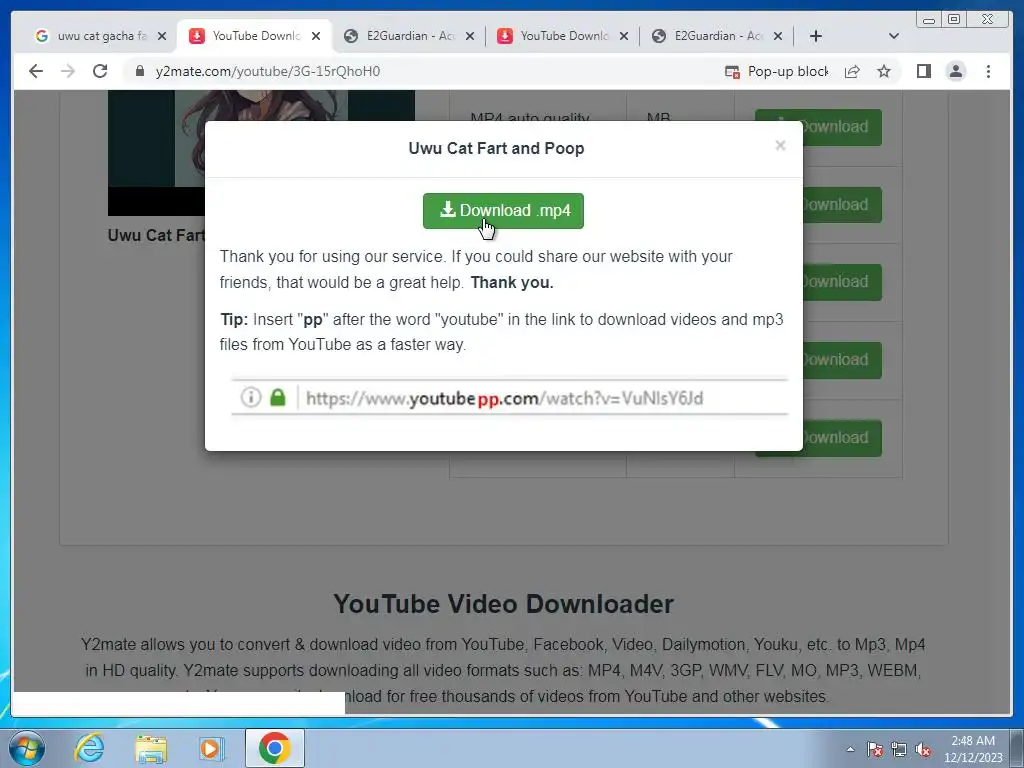Screen dimensions: 1024x768
Task: Reload the current page
Action: [100, 71]
